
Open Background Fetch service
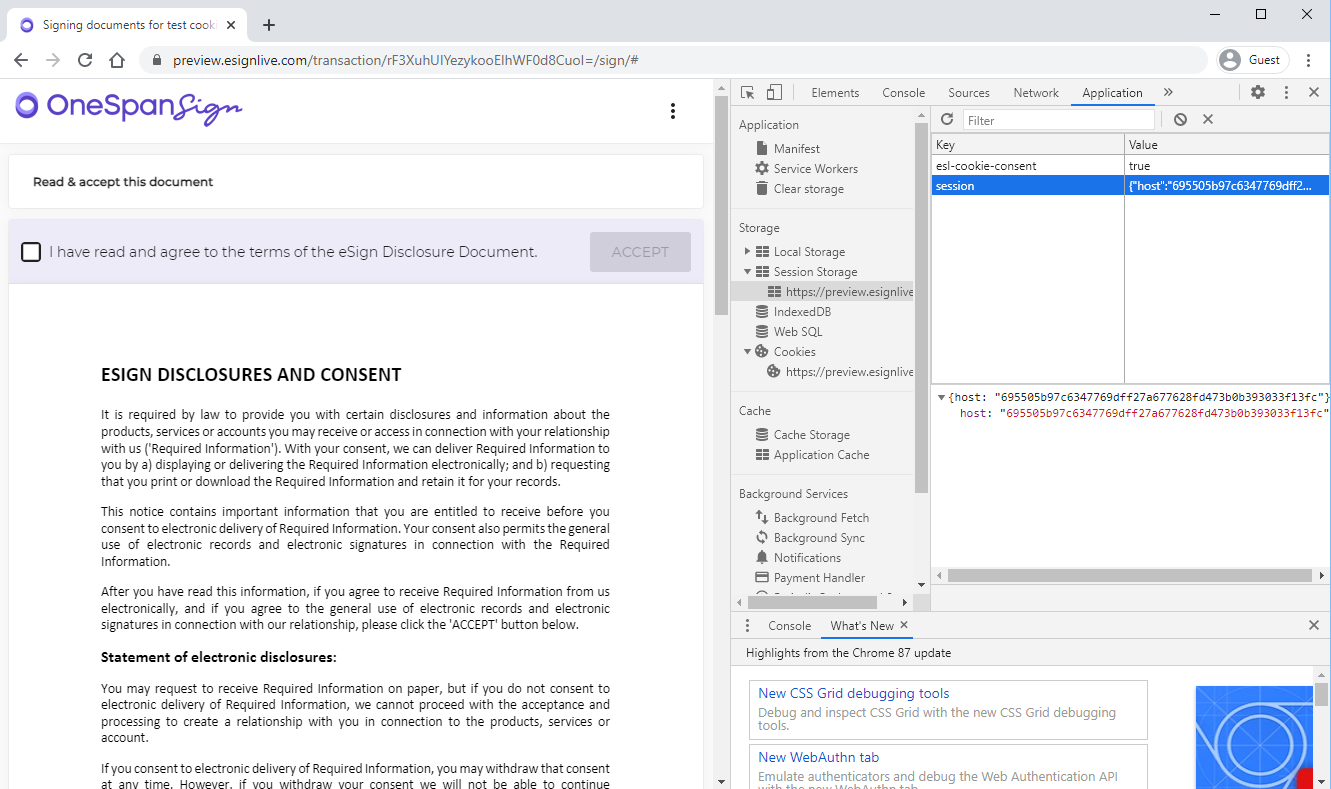(x=821, y=517)
